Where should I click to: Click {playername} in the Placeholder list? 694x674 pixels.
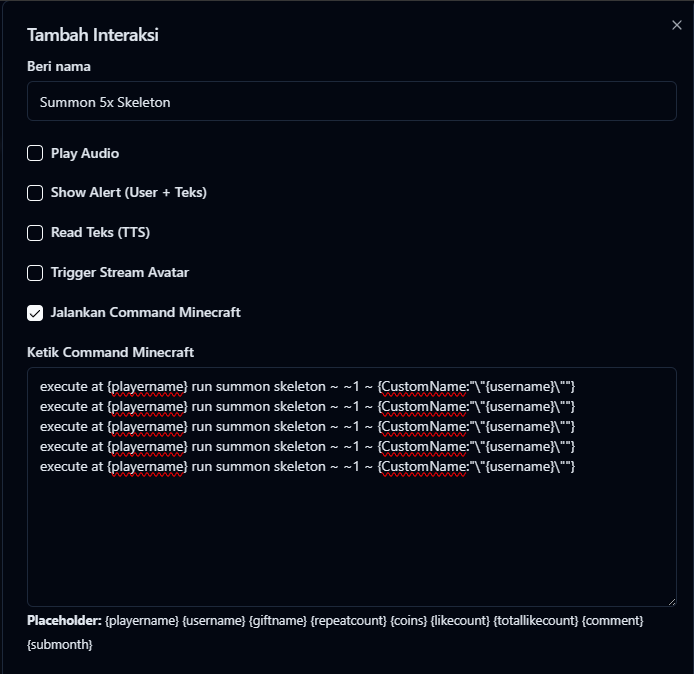pos(141,621)
